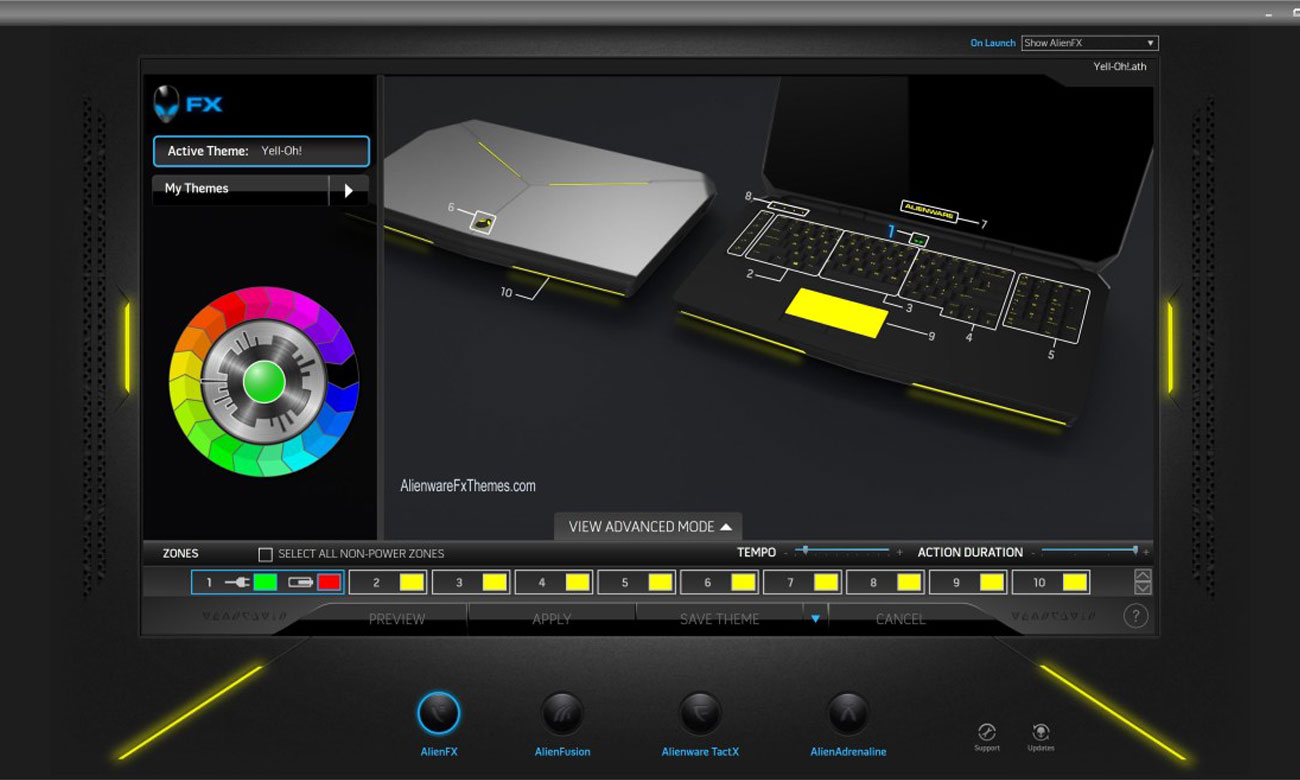Click zone 1 green color swatch
Screen dimensions: 1300x780
(x=265, y=582)
